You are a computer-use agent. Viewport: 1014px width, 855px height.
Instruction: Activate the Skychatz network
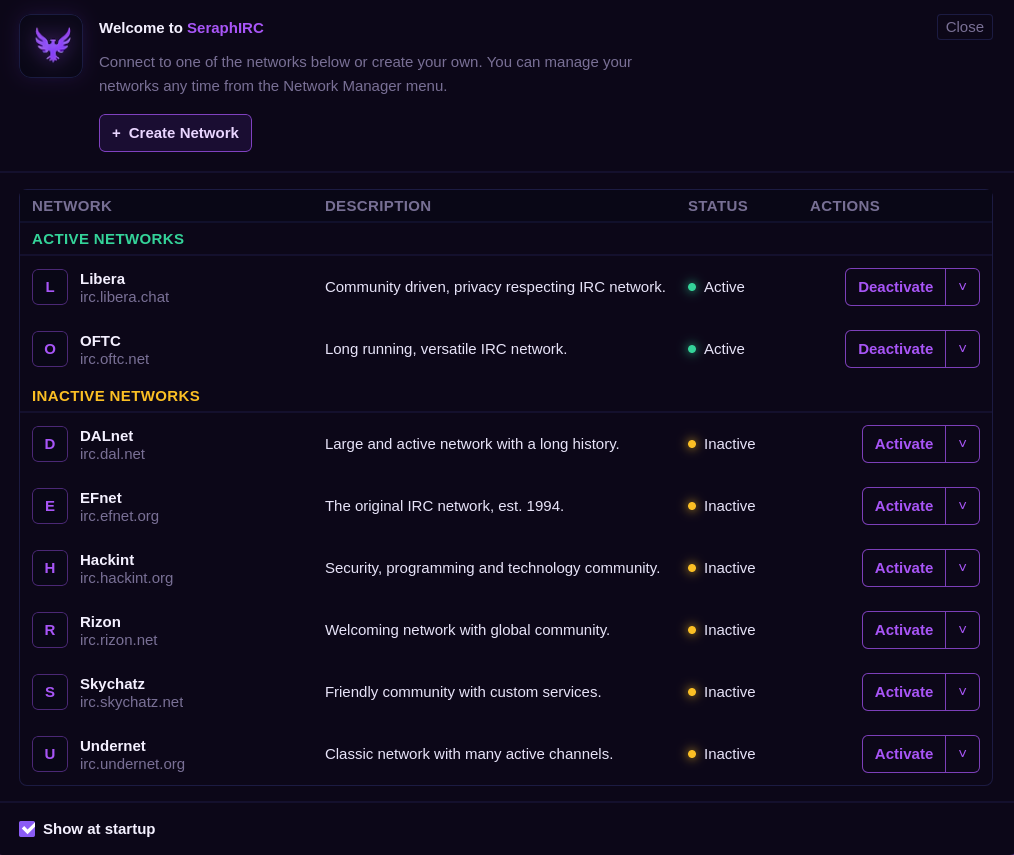pyautogui.click(x=903, y=693)
